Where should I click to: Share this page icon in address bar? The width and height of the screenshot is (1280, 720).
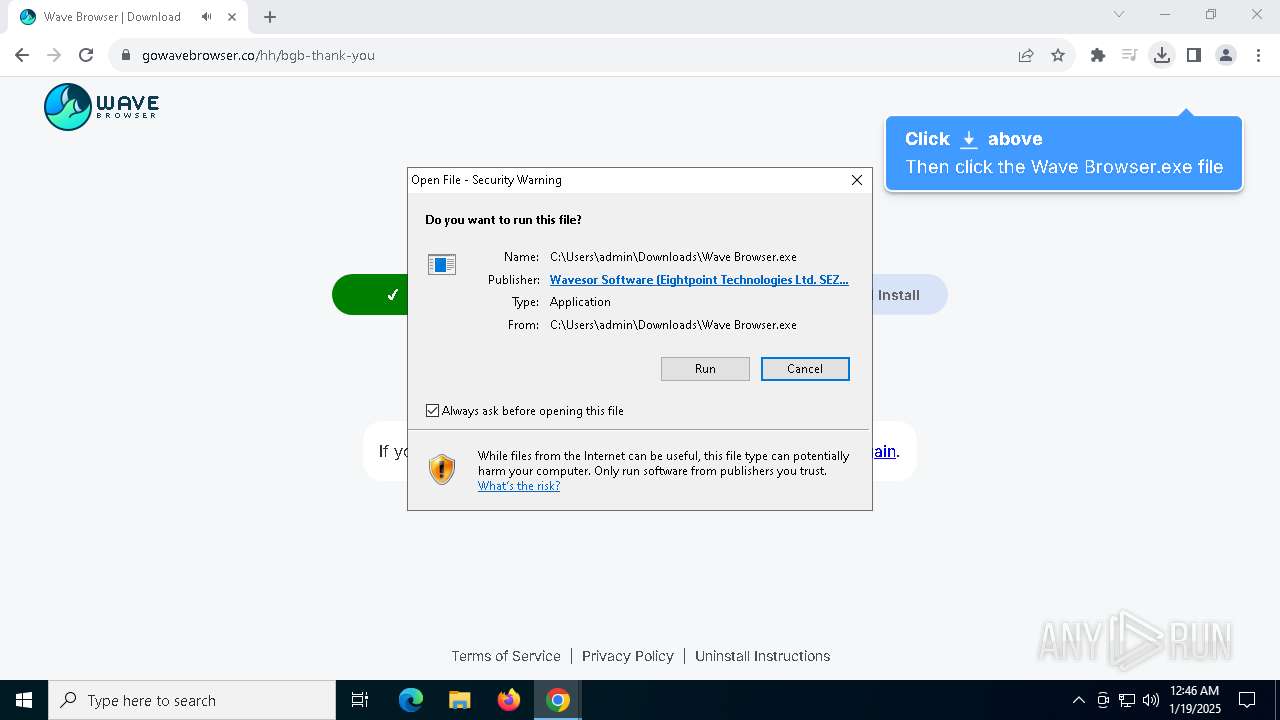pos(1026,55)
